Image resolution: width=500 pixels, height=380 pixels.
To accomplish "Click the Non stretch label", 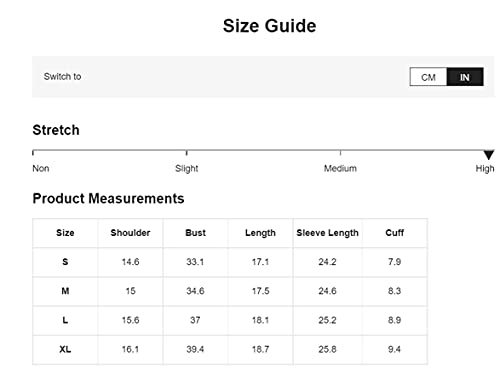I will point(41,168).
